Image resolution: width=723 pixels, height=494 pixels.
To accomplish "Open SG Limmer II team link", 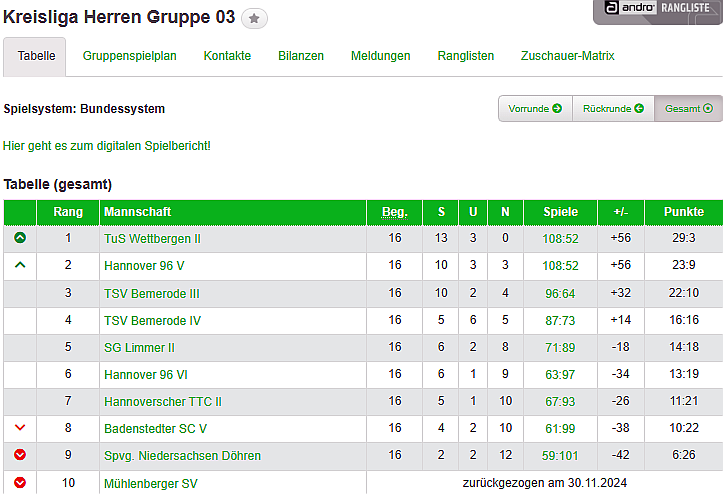I will [139, 347].
